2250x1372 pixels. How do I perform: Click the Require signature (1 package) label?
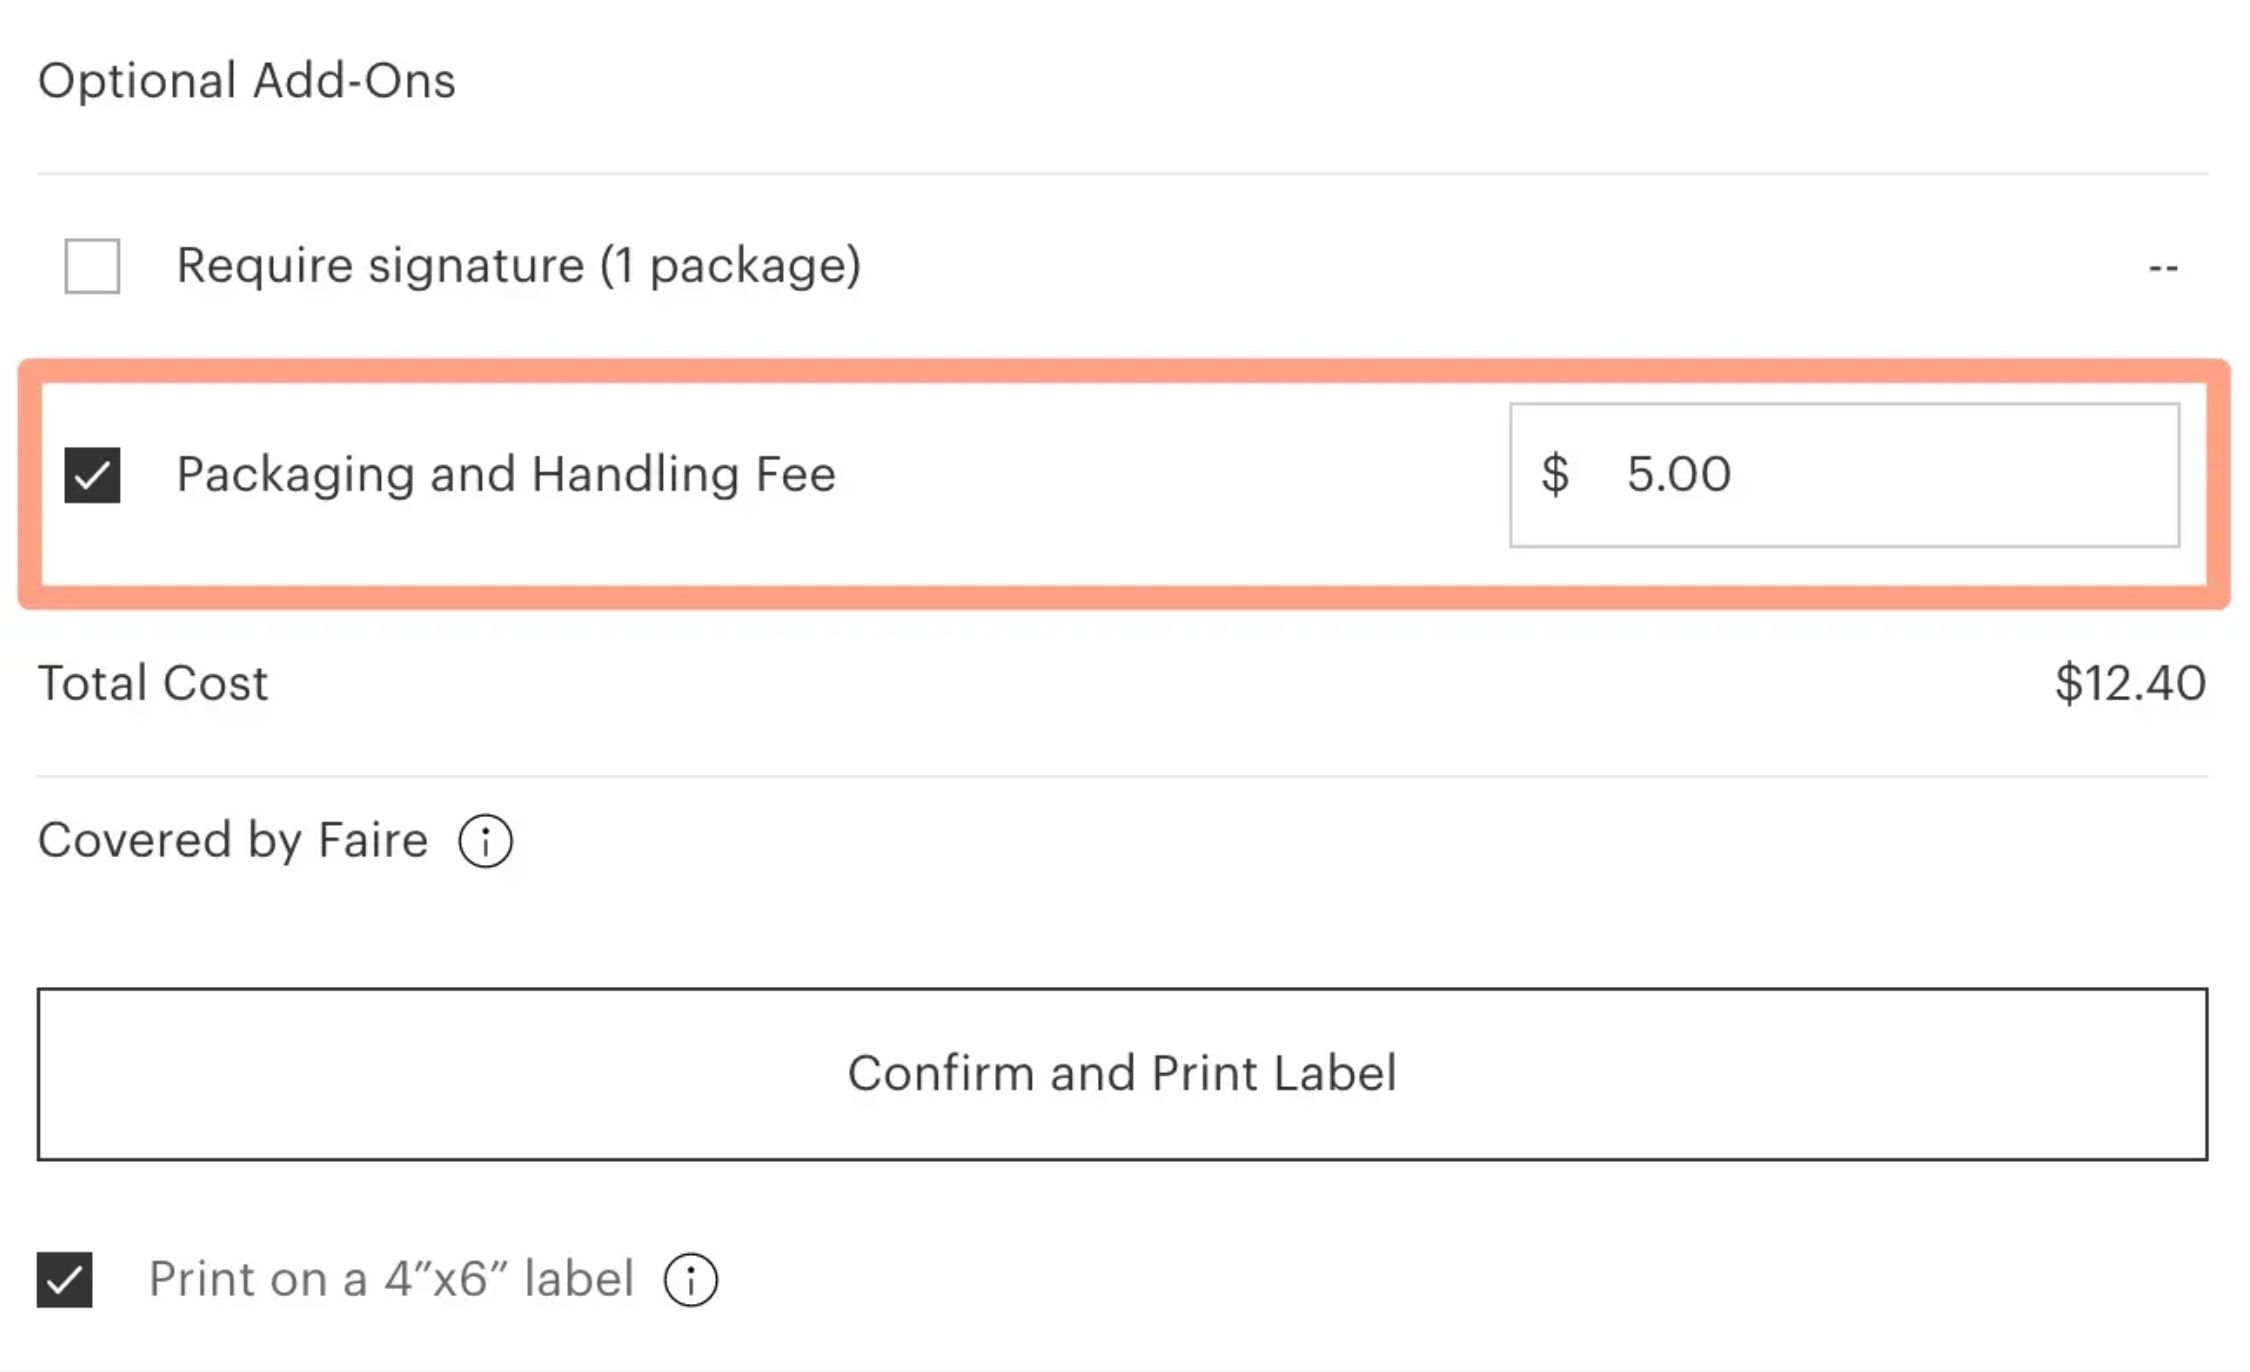pos(518,266)
